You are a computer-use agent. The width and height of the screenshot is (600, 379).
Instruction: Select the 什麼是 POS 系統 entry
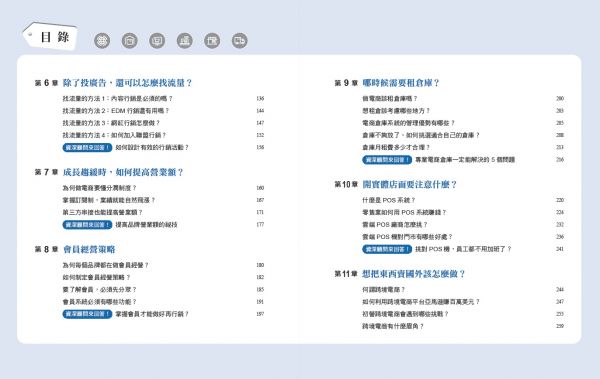(x=389, y=200)
